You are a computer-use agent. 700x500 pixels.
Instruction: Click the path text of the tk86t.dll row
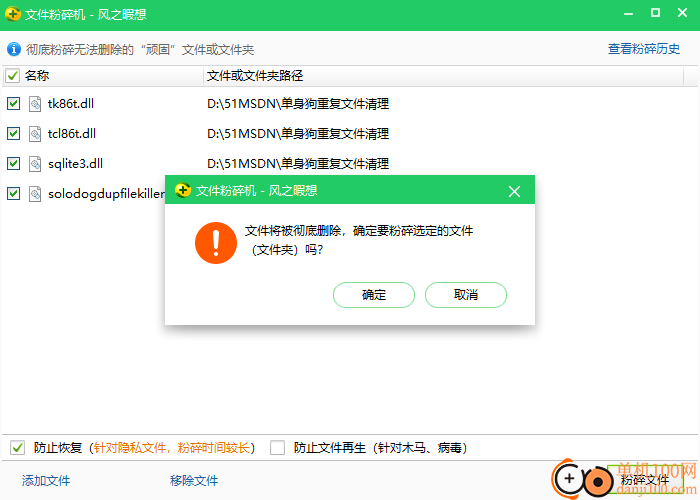coord(298,104)
